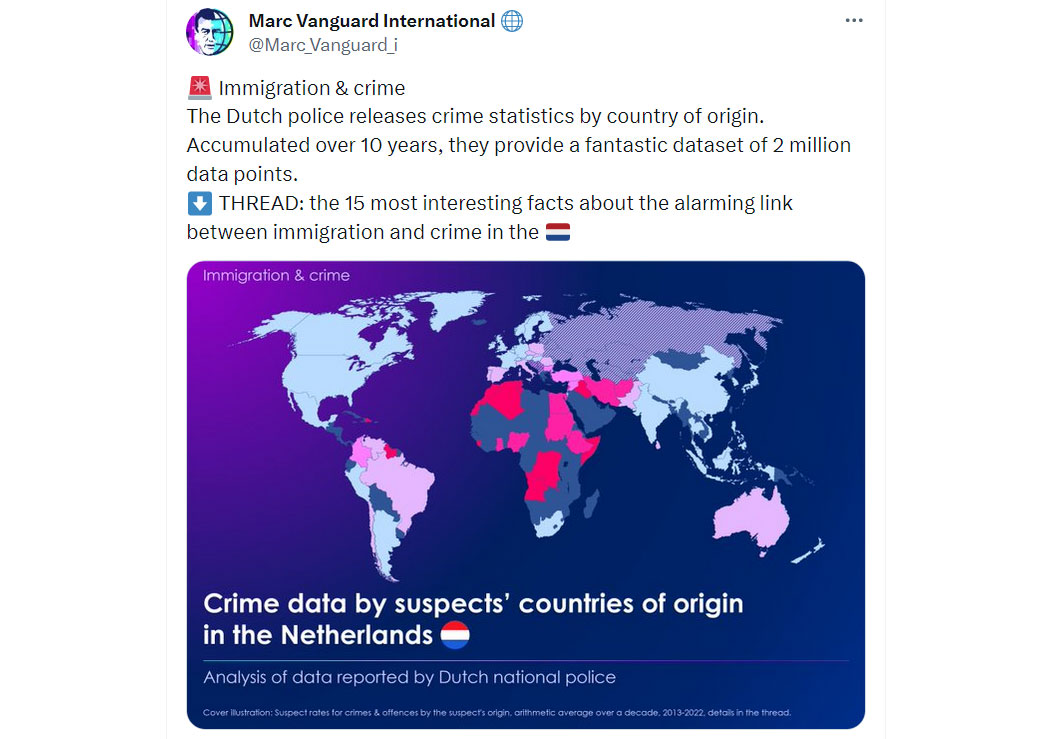This screenshot has width=1050, height=739.
Task: Click the 'Crime data by suspects' headline
Action: 473,619
